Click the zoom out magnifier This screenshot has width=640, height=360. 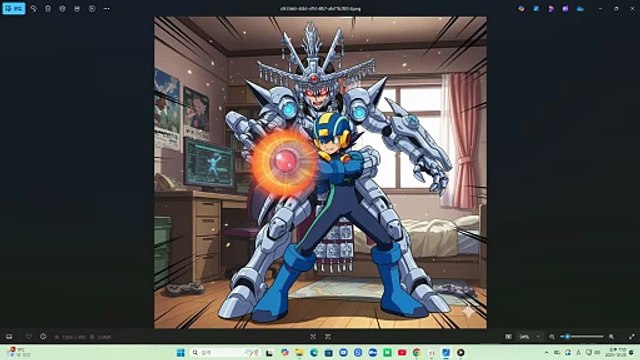pos(552,337)
